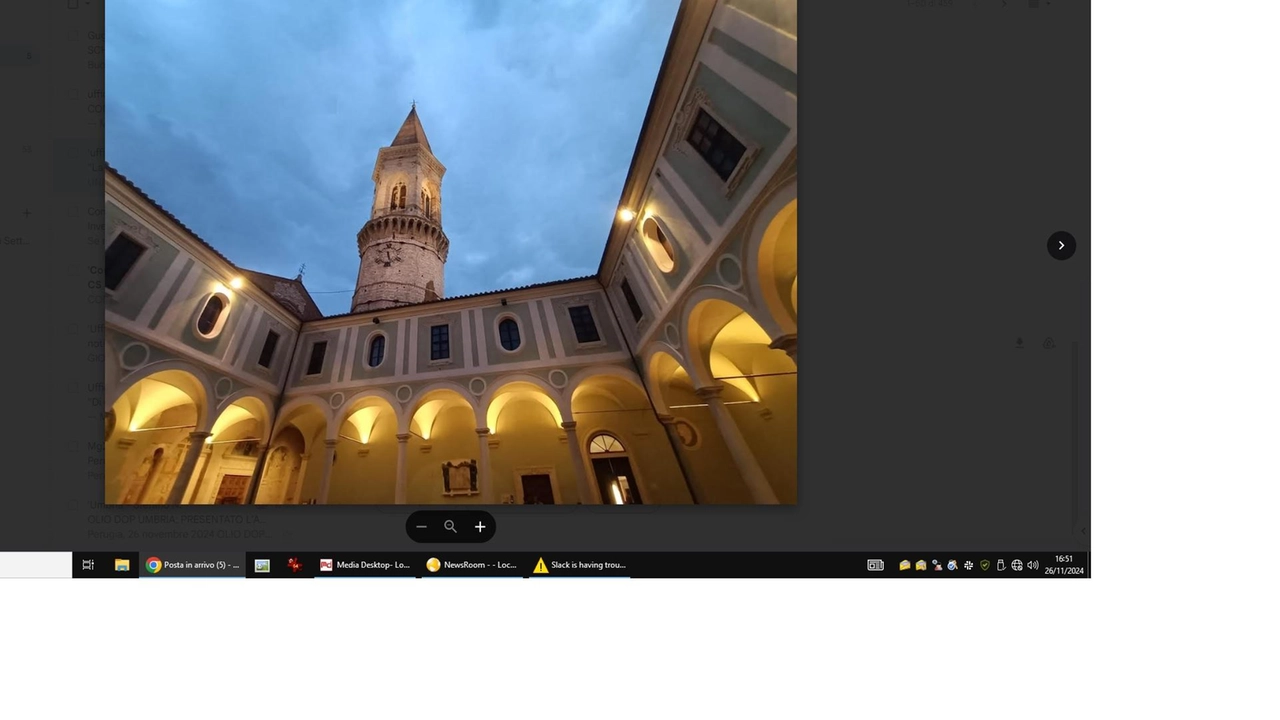Image resolution: width=1280 pixels, height=720 pixels.
Task: Click the key with checkmark tray icon
Action: pyautogui.click(x=953, y=565)
